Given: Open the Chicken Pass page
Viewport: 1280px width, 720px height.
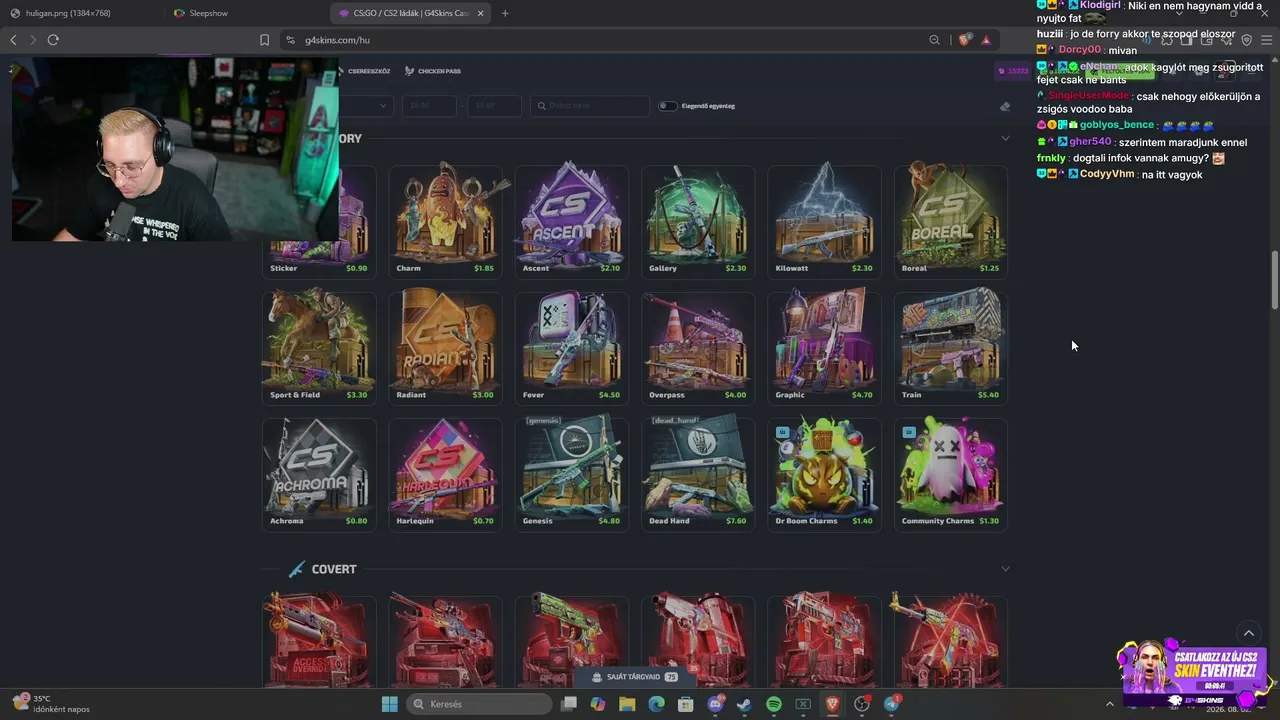Looking at the screenshot, I should pos(433,71).
